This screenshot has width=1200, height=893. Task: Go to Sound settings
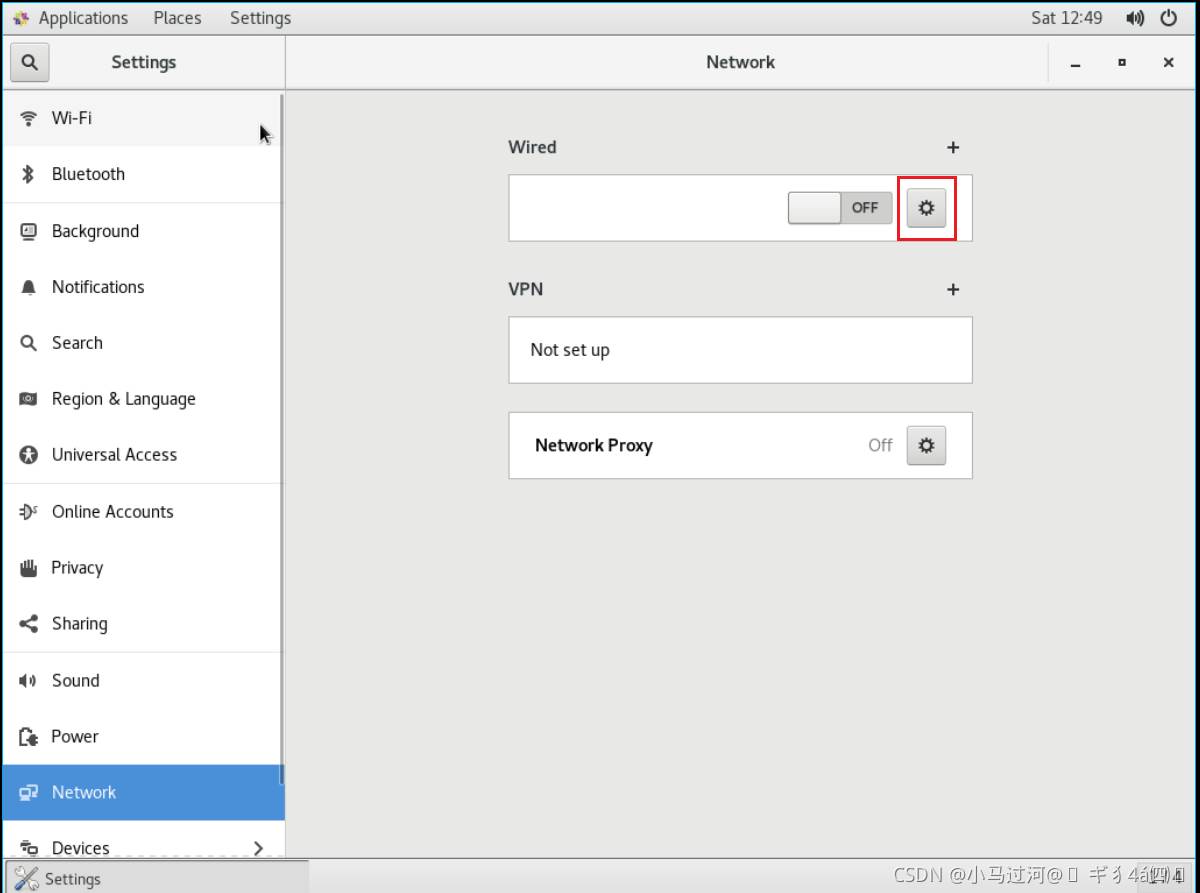pyautogui.click(x=75, y=680)
